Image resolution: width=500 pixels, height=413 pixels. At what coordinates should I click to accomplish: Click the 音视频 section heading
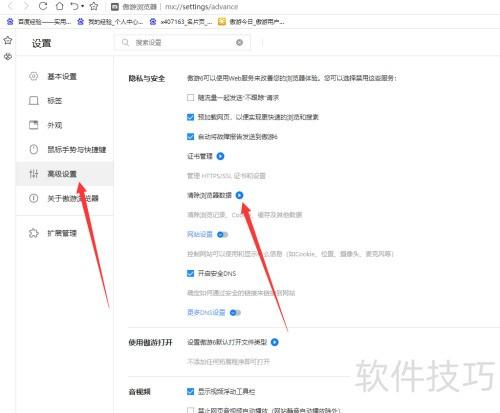coord(139,392)
